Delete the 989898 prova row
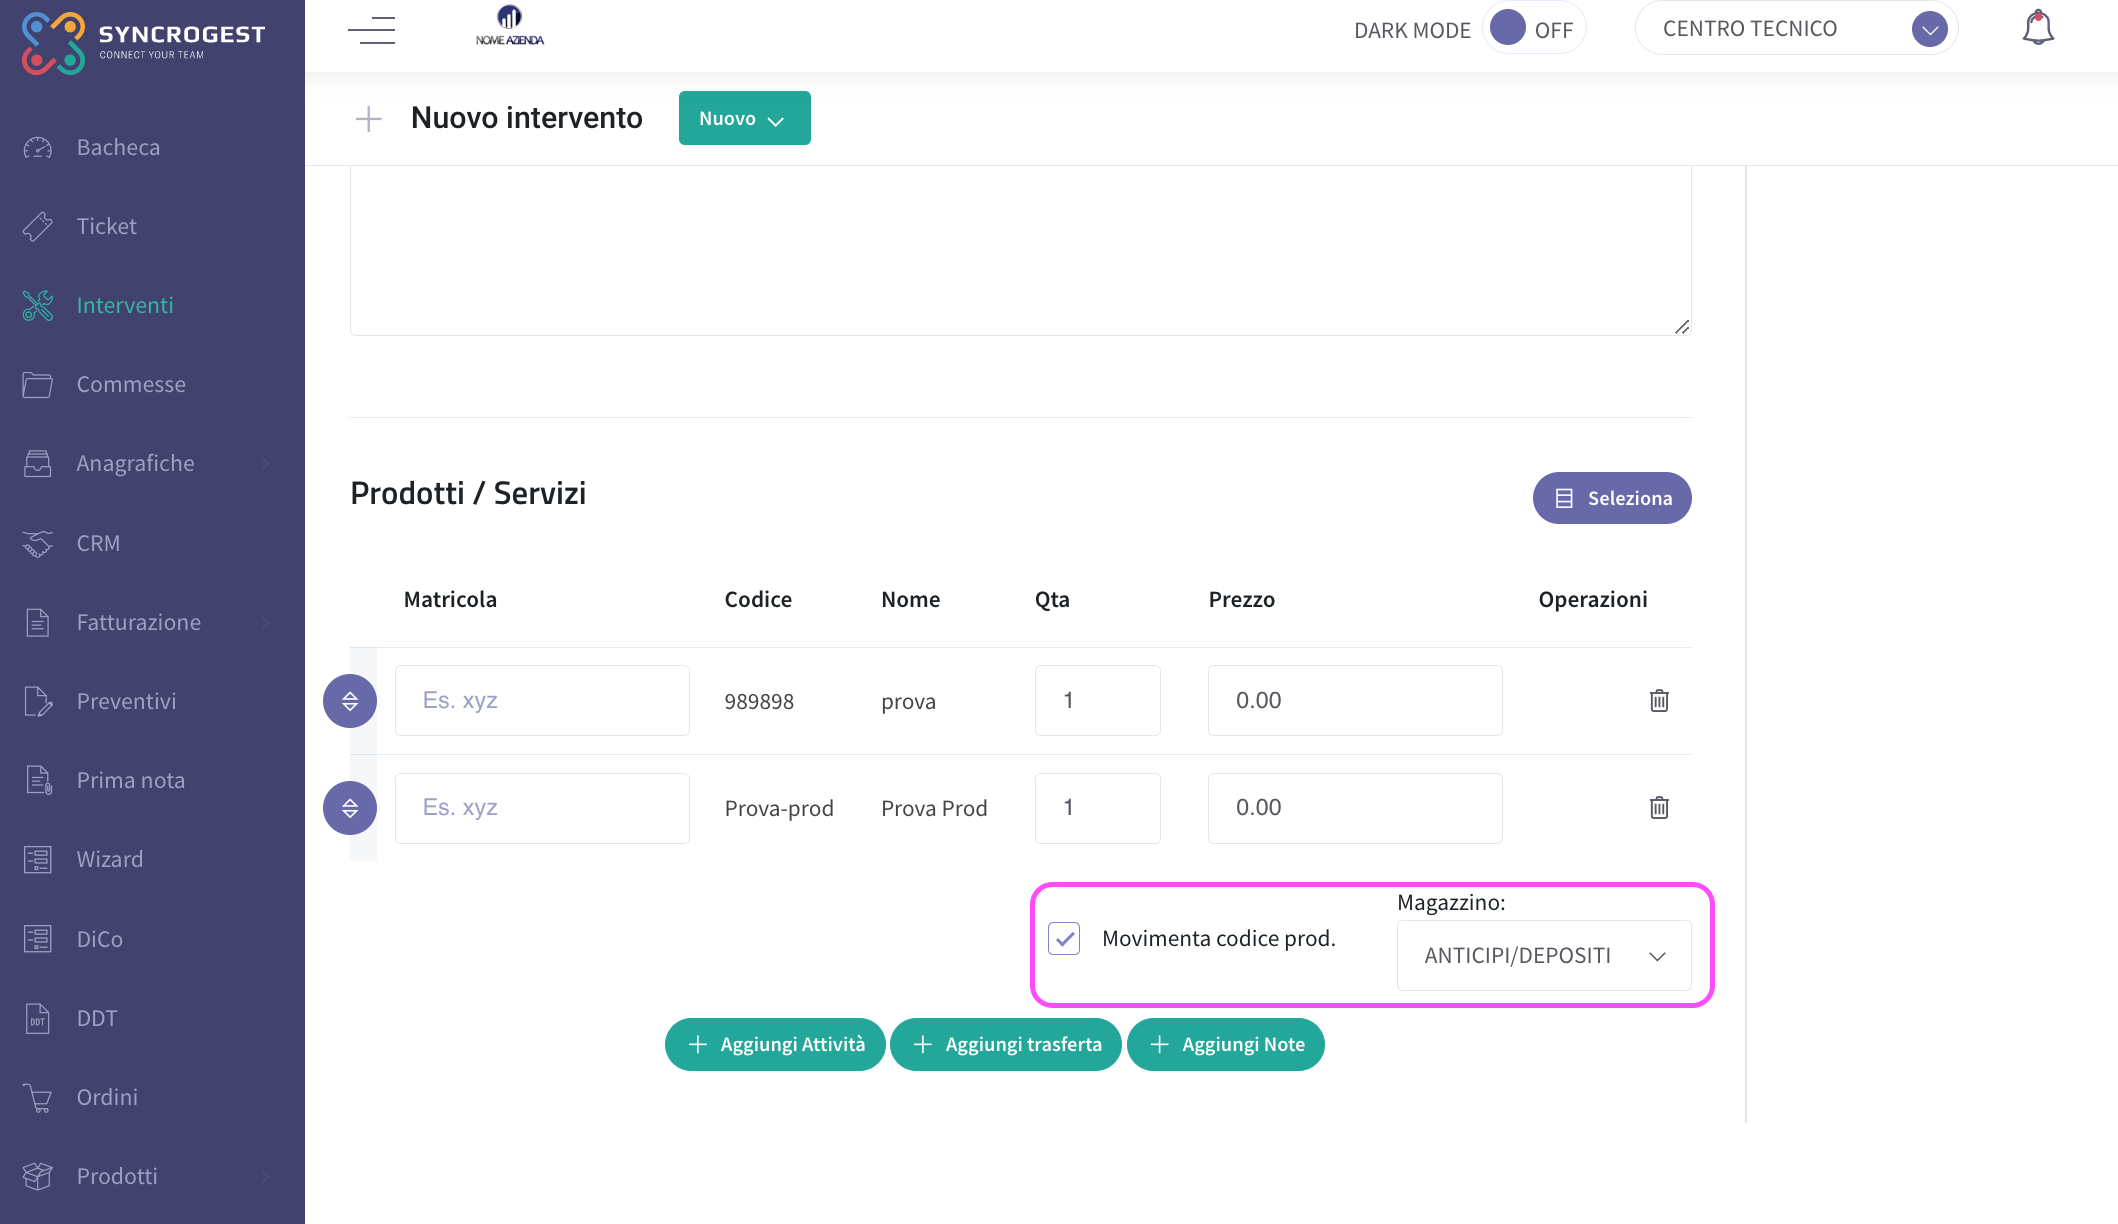The height and width of the screenshot is (1224, 2118). 1659,700
